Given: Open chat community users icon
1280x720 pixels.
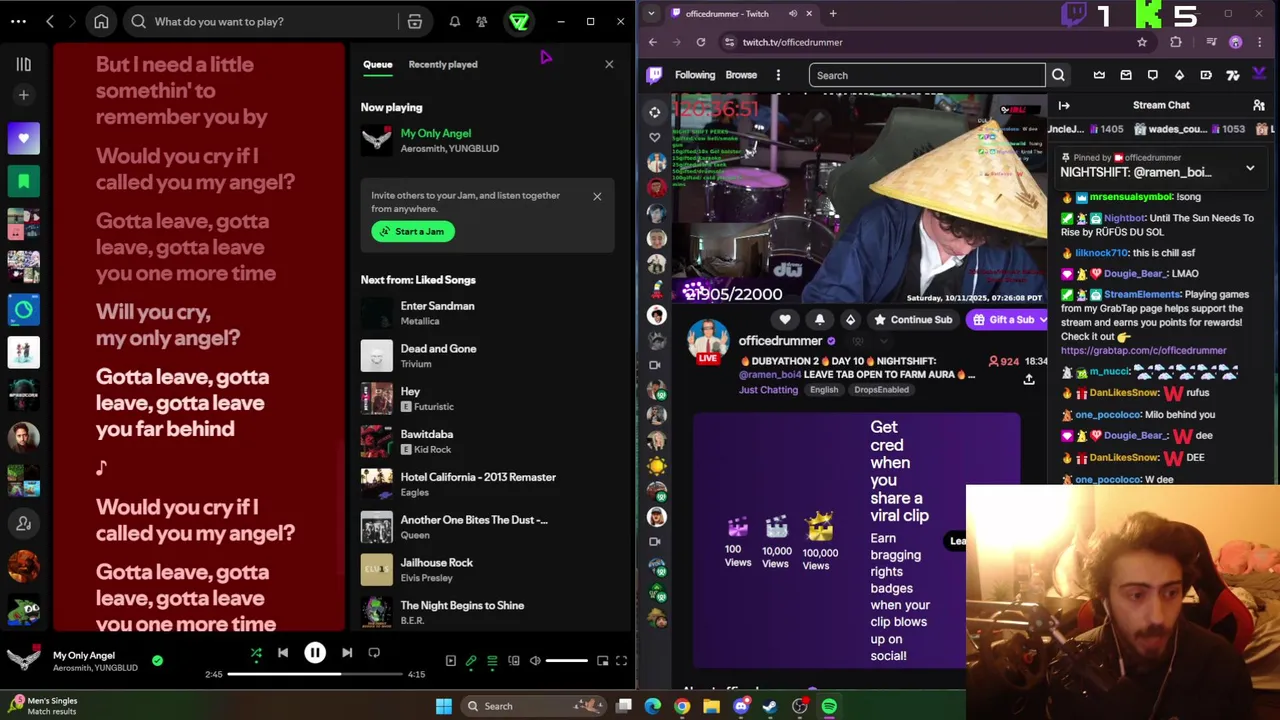Looking at the screenshot, I should 1259,105.
